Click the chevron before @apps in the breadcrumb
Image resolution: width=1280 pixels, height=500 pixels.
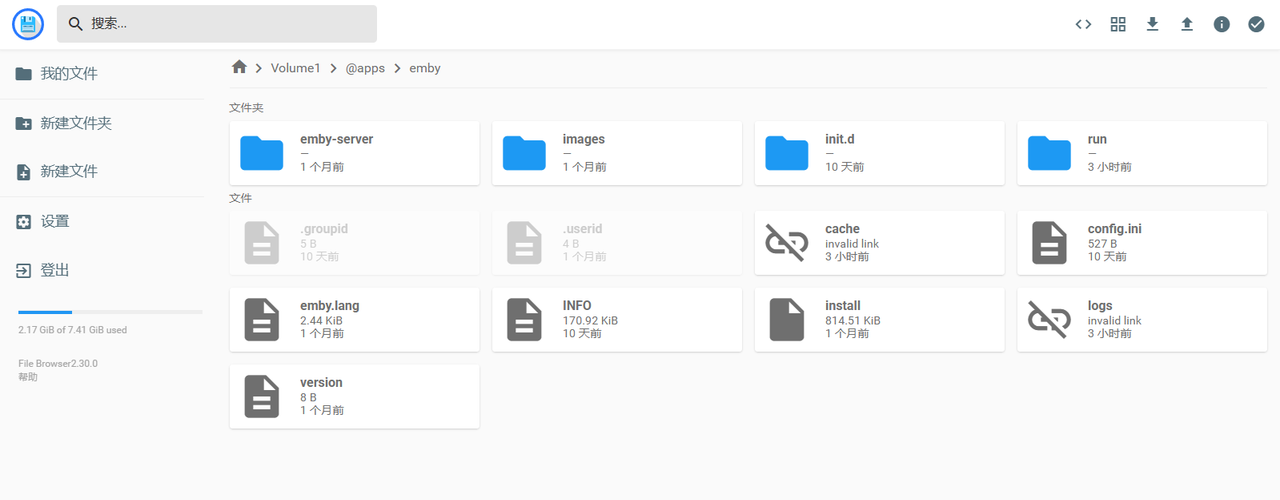(x=334, y=68)
